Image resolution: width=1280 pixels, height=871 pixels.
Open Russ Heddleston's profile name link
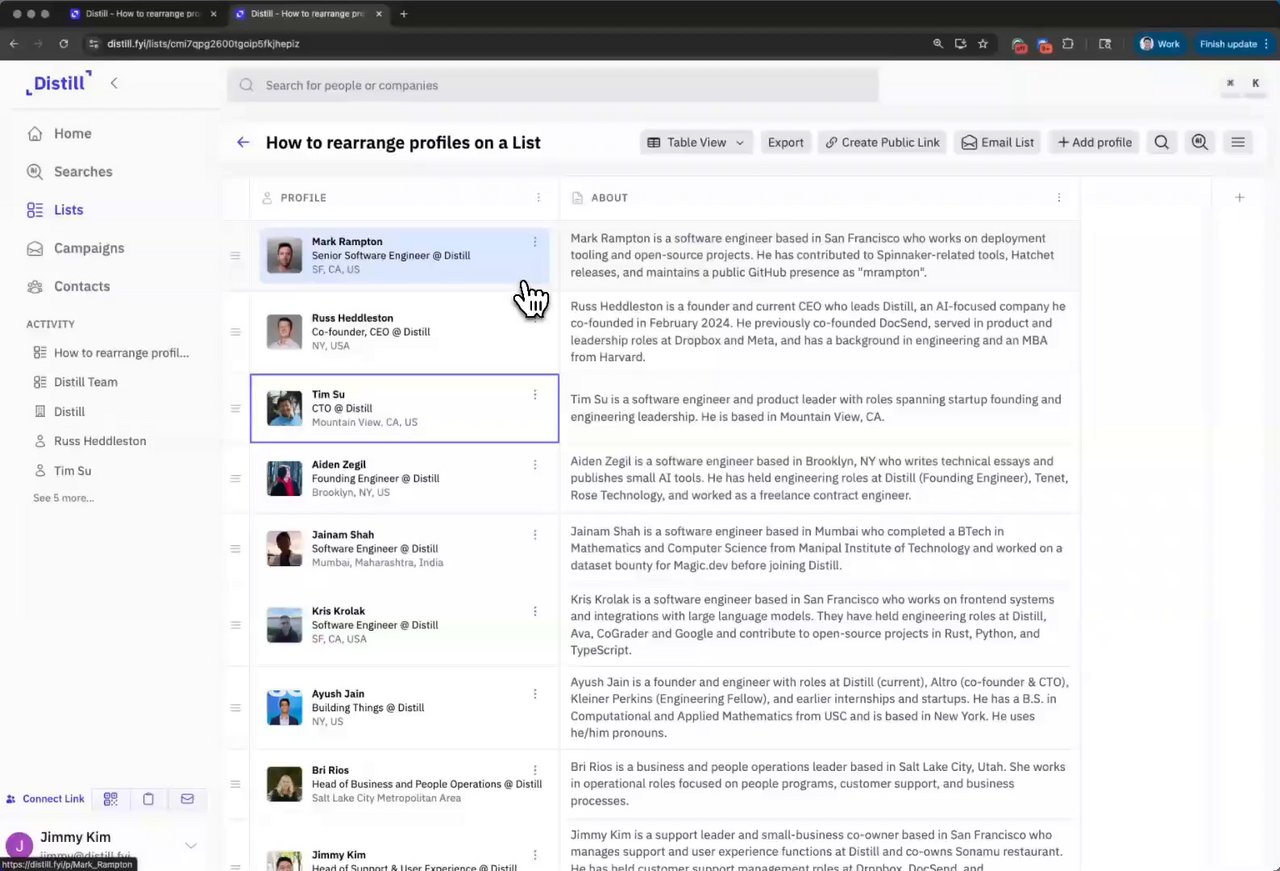tap(352, 318)
